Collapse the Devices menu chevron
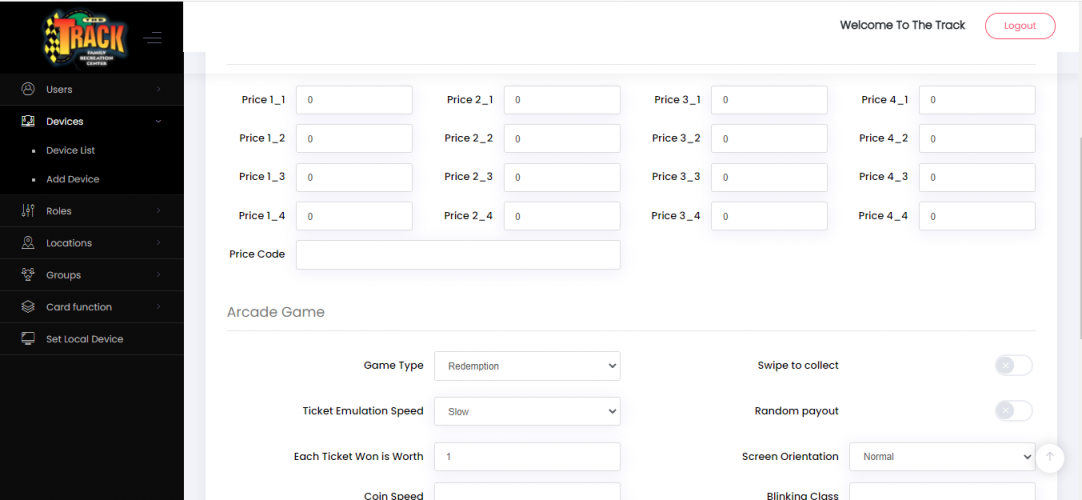 (159, 121)
